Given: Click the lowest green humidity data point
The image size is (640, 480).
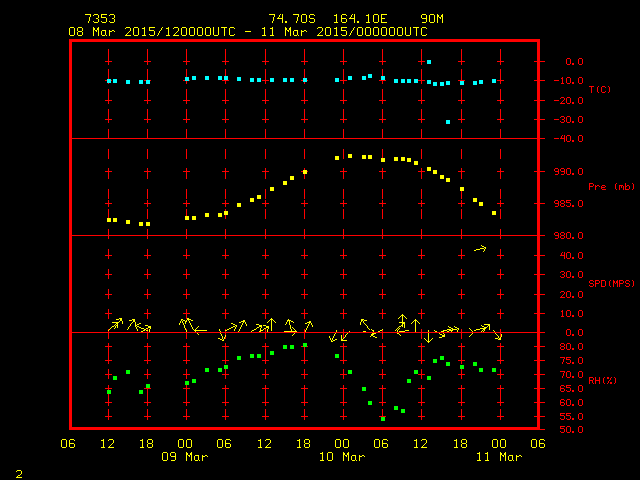Looking at the screenshot, I should [x=383, y=419].
